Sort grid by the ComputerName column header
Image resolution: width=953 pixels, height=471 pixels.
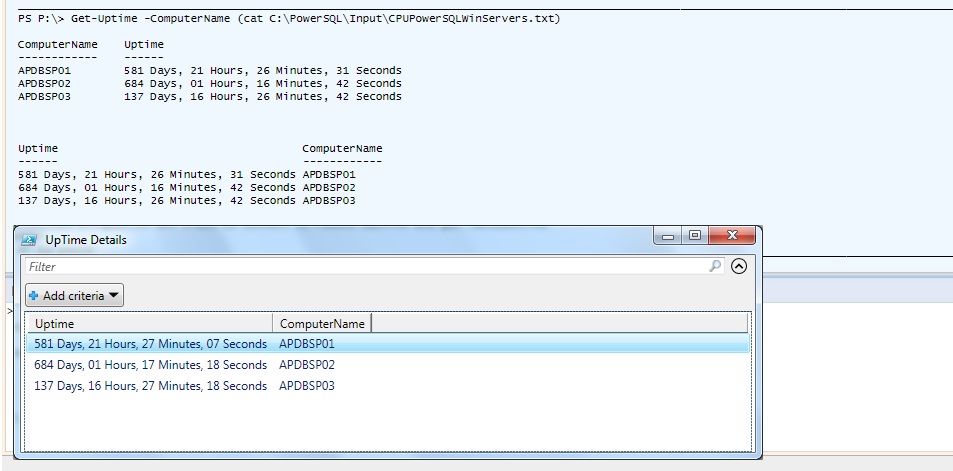pos(321,324)
